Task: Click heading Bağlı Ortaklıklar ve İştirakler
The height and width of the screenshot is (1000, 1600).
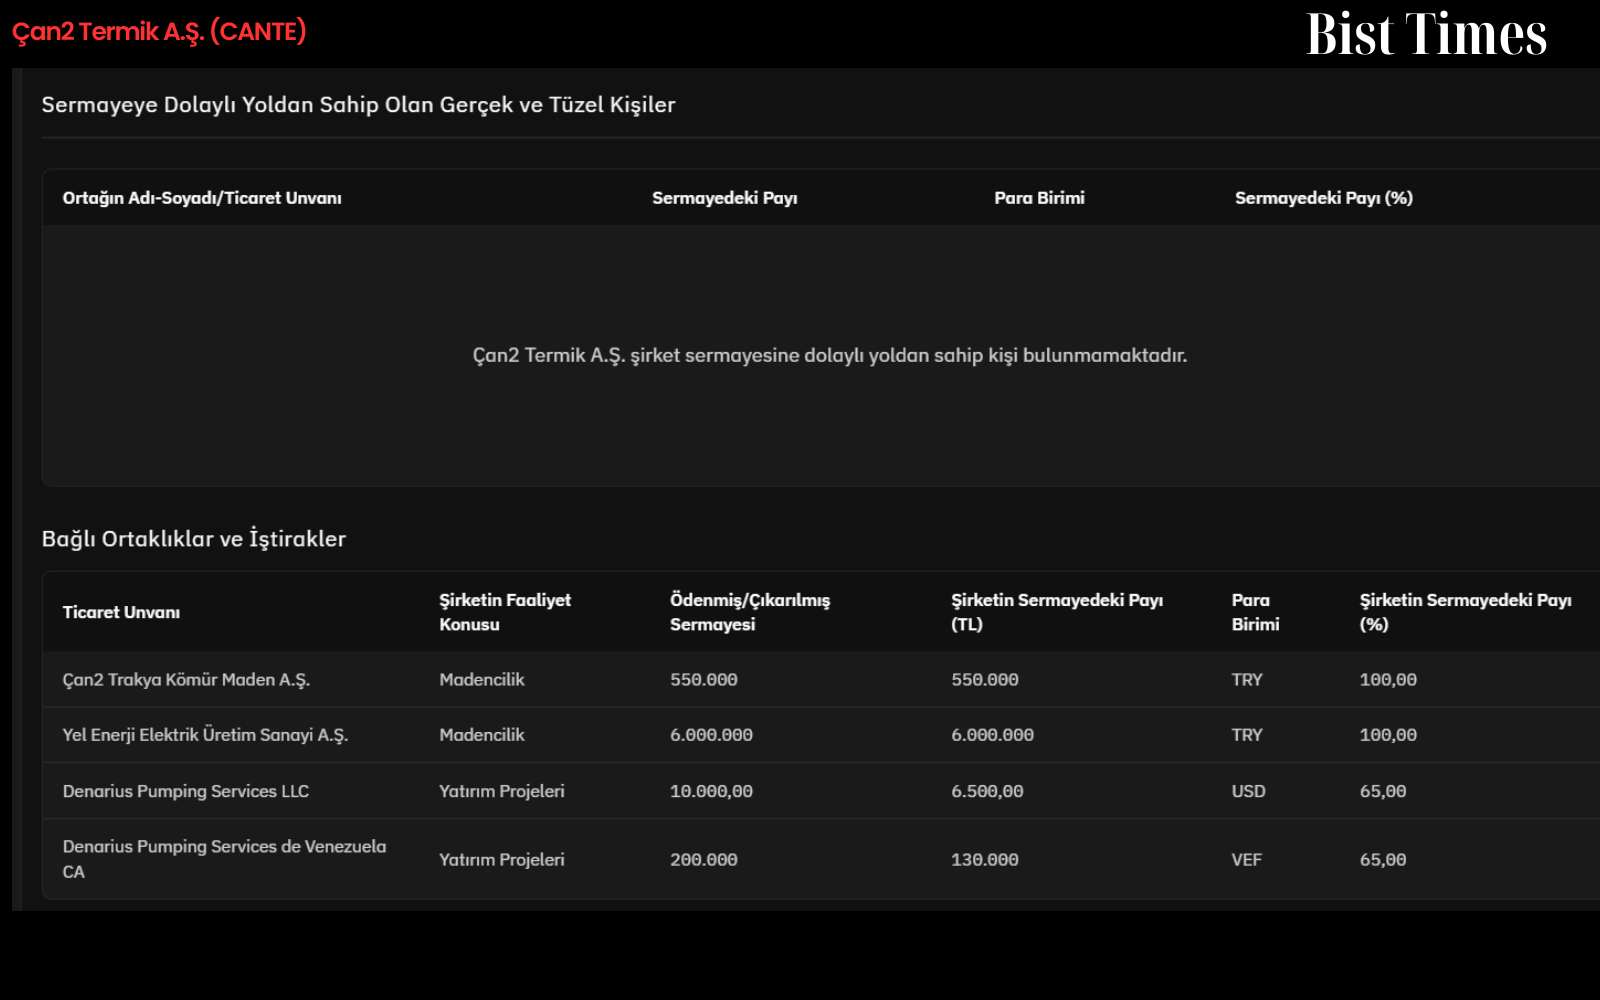Action: tap(194, 539)
